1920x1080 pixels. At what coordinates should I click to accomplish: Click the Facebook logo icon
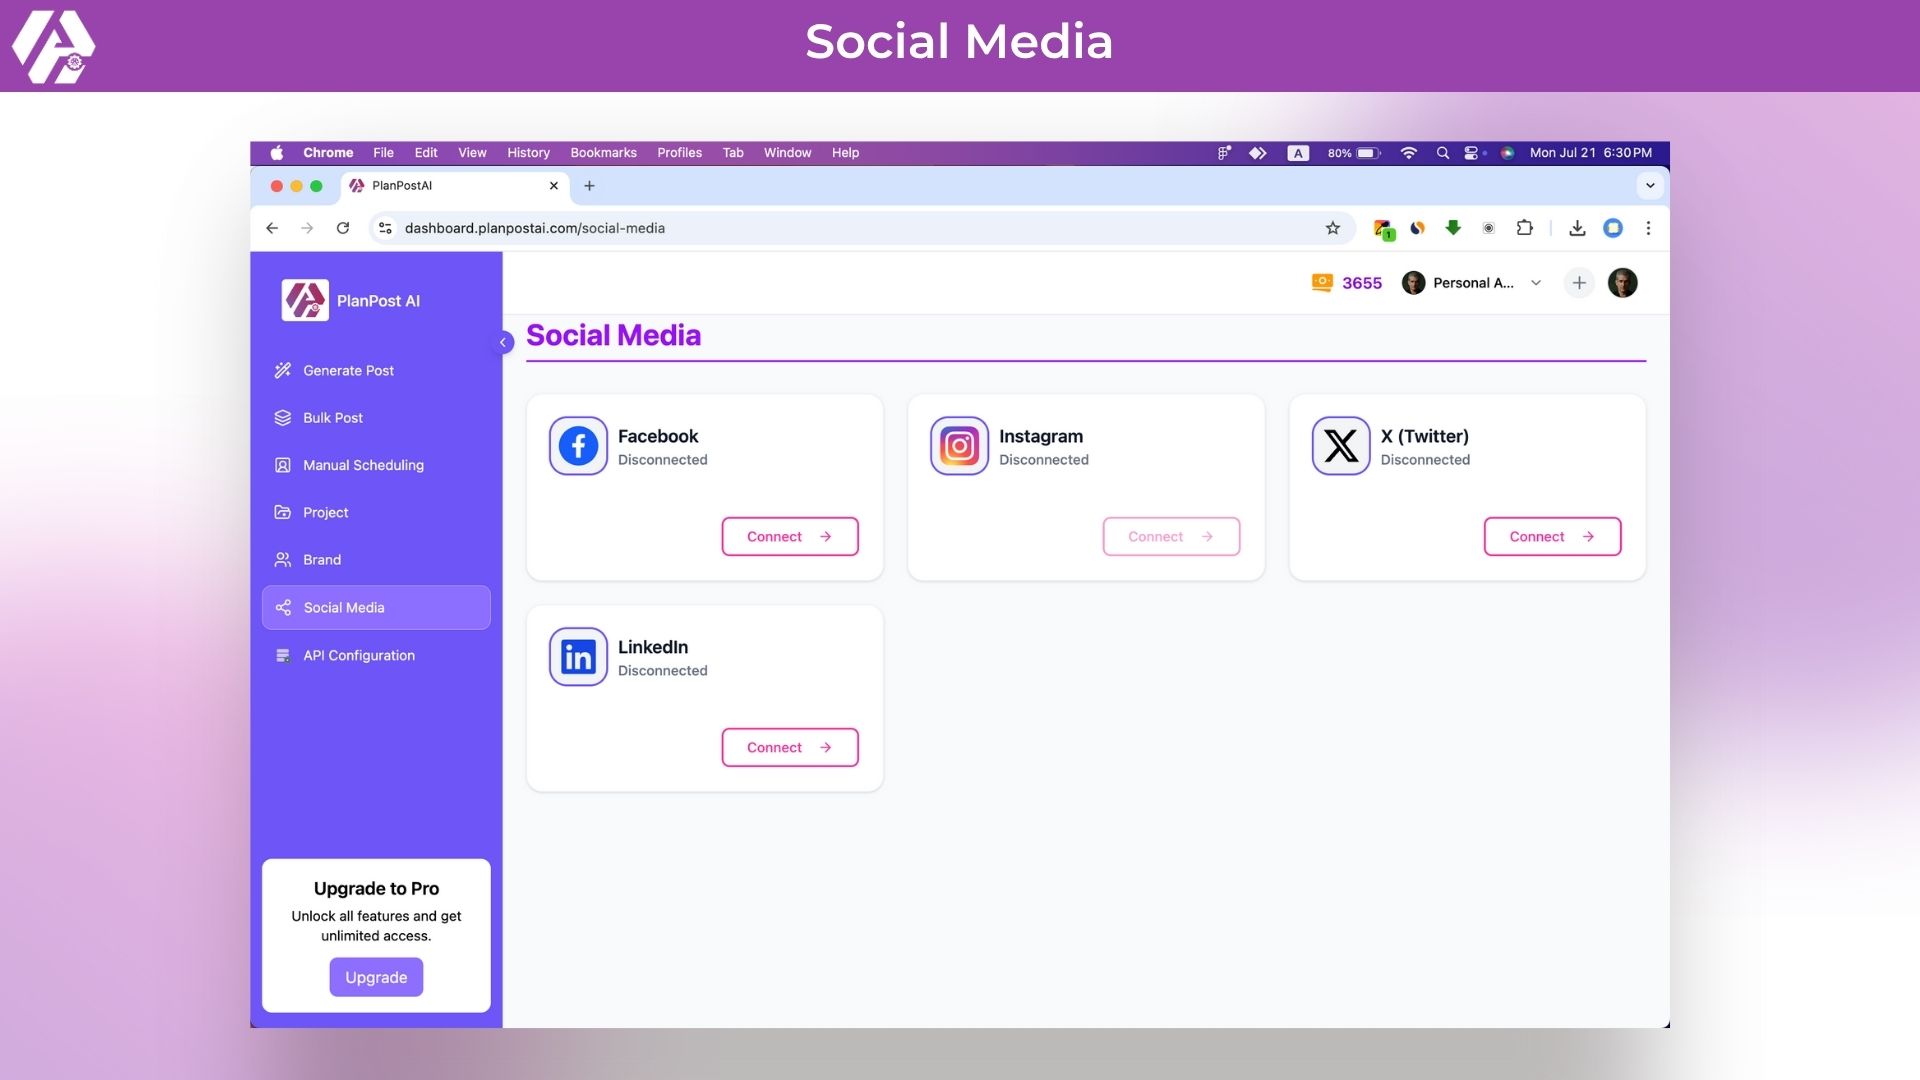click(578, 446)
